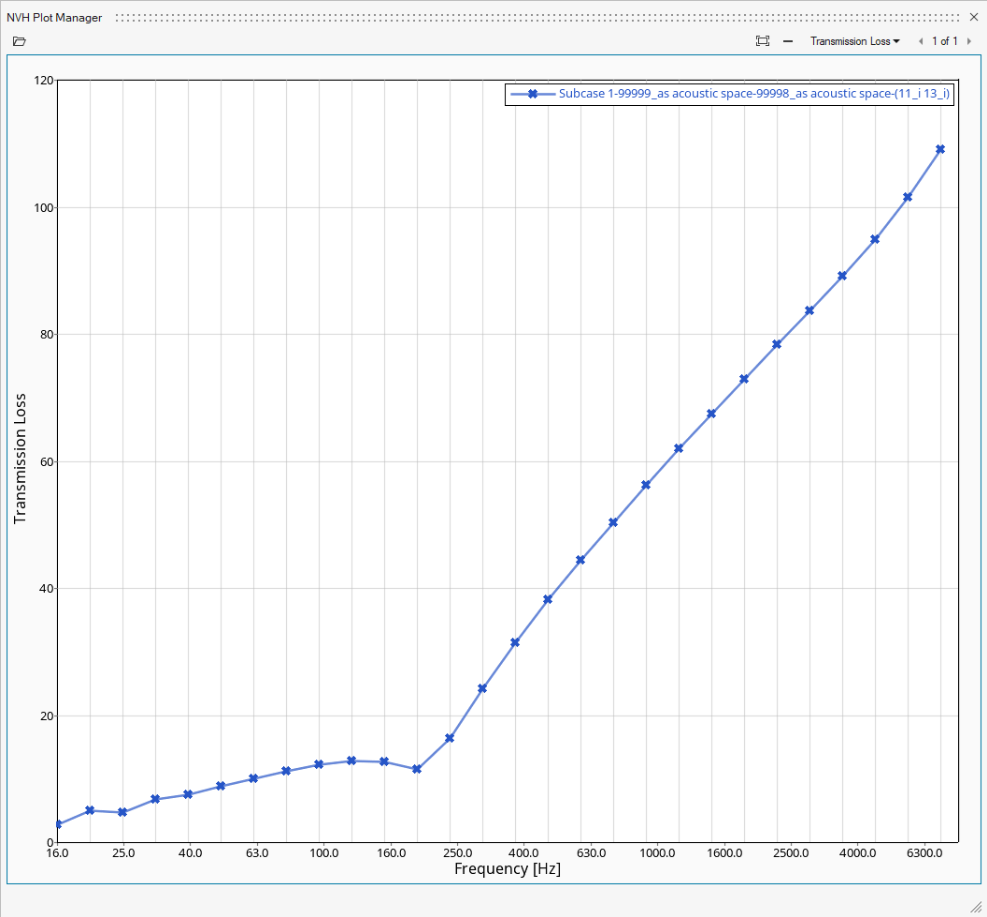Go to the previous plot page arrow

coord(920,41)
